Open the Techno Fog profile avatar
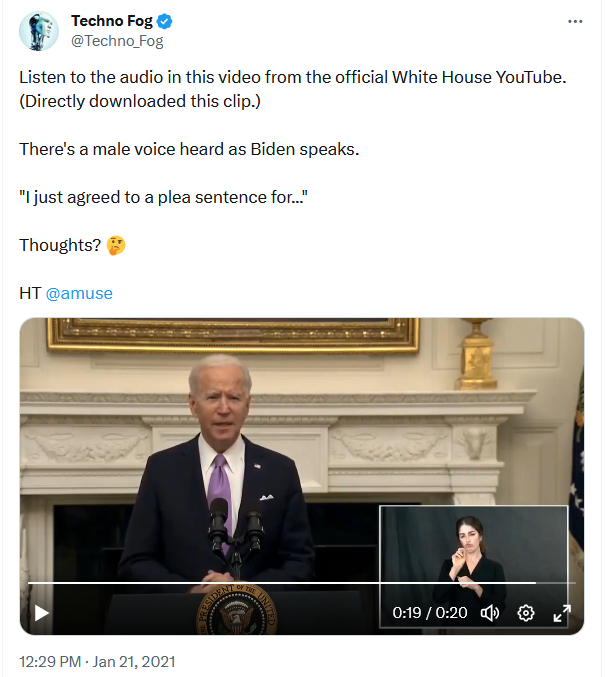The height and width of the screenshot is (677, 606). pyautogui.click(x=39, y=31)
